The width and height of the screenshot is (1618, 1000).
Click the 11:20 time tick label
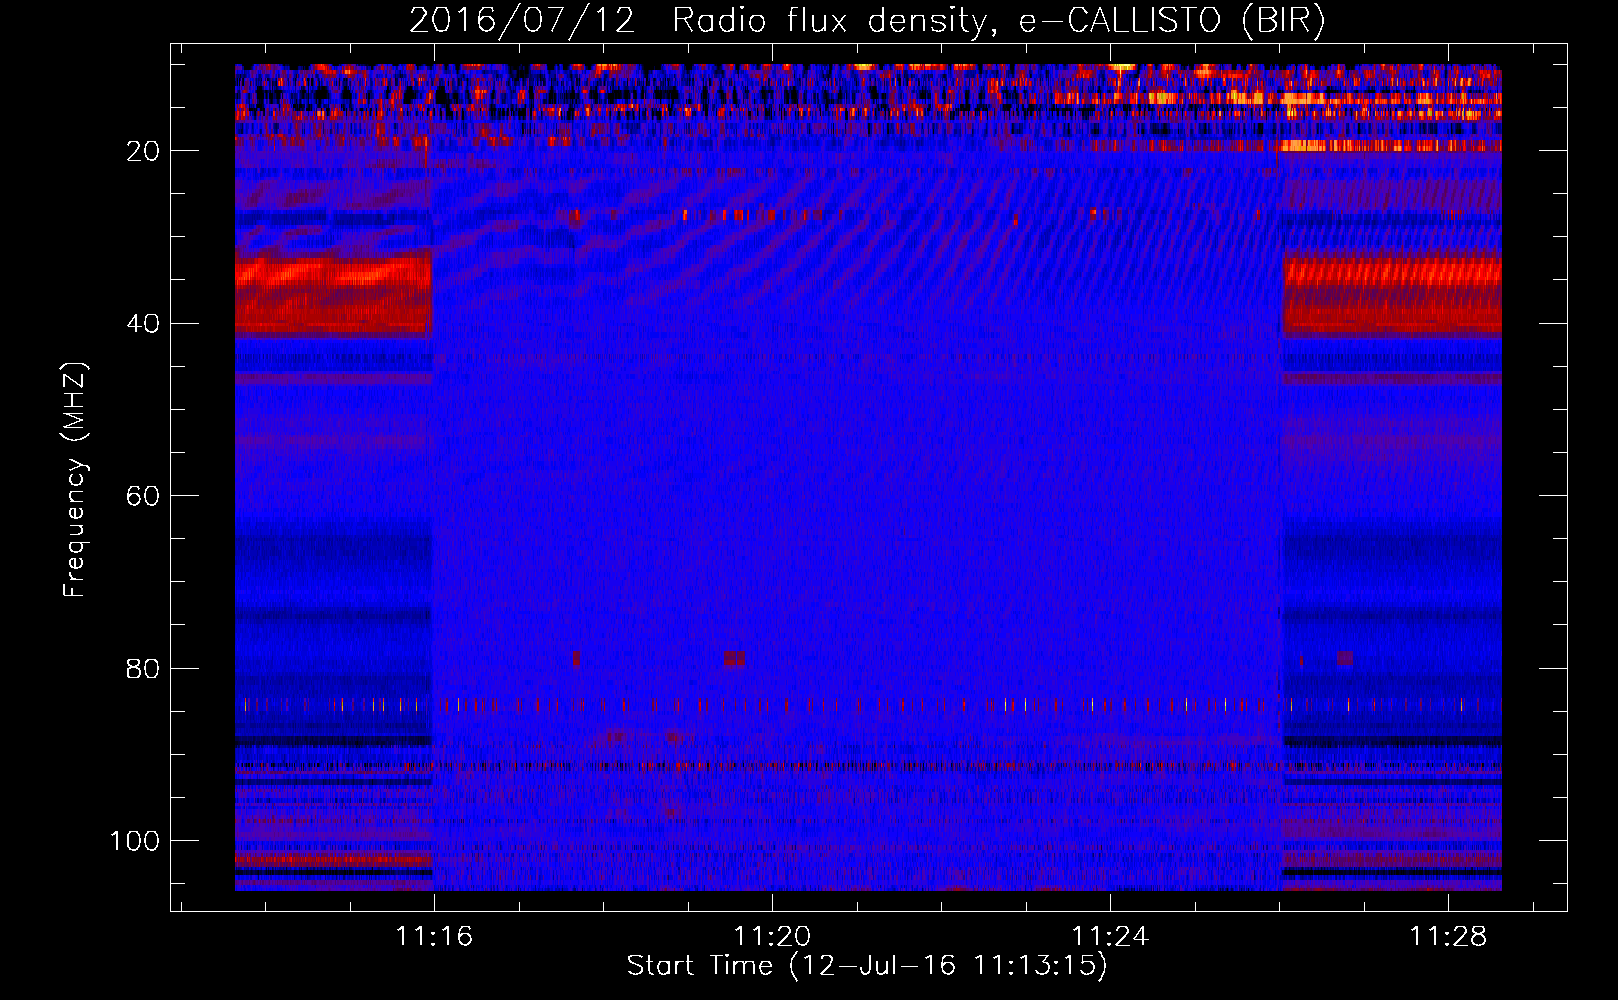[772, 936]
